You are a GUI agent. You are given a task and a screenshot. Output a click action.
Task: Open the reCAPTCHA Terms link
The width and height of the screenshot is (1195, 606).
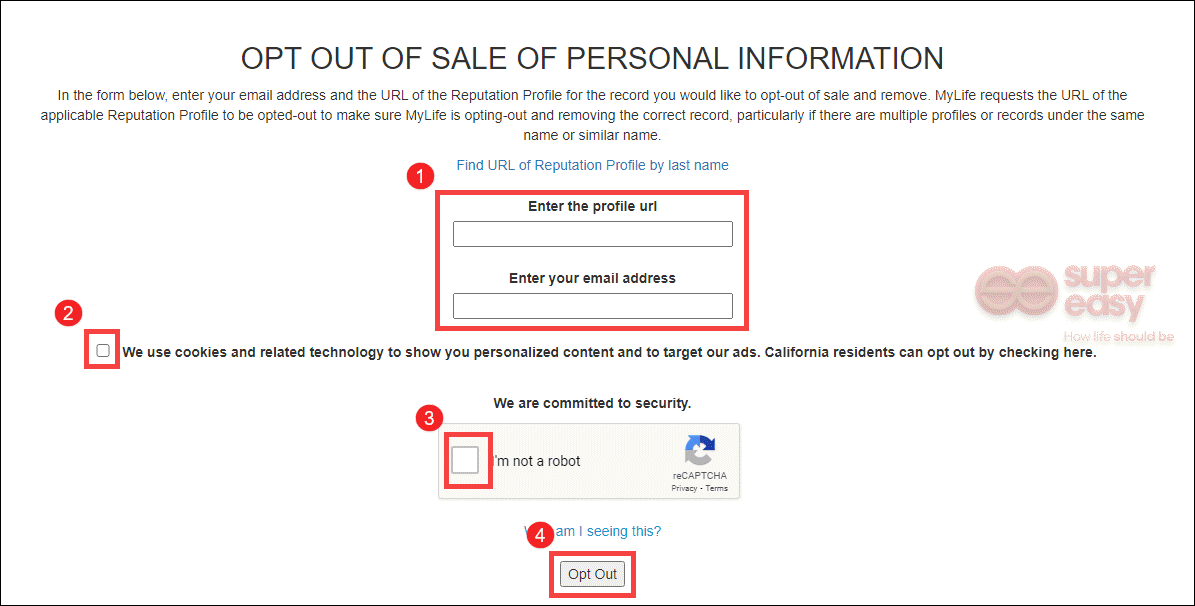point(716,489)
